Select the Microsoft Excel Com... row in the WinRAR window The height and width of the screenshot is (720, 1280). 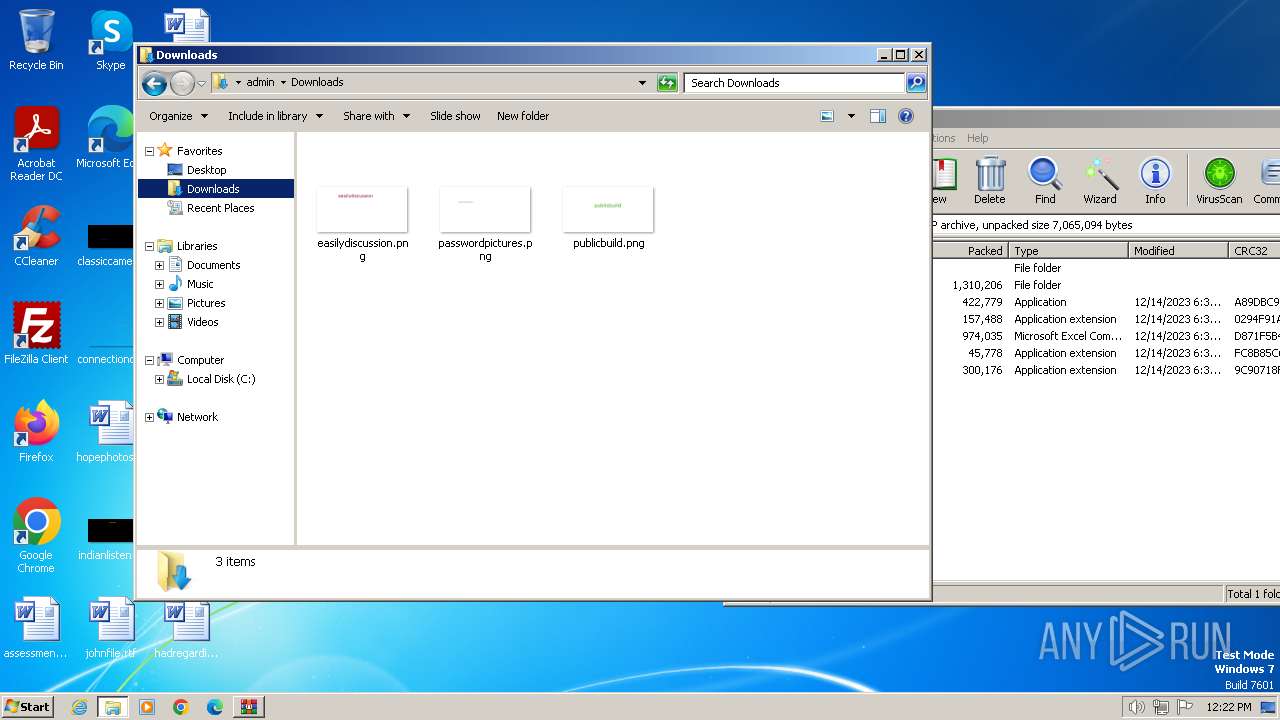(x=1105, y=336)
